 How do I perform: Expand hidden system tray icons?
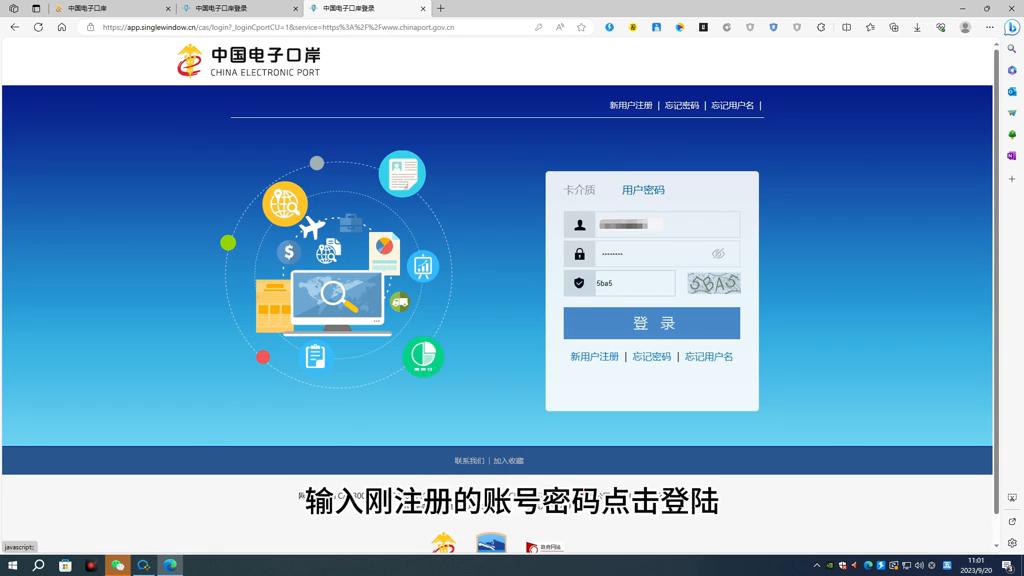[817, 565]
